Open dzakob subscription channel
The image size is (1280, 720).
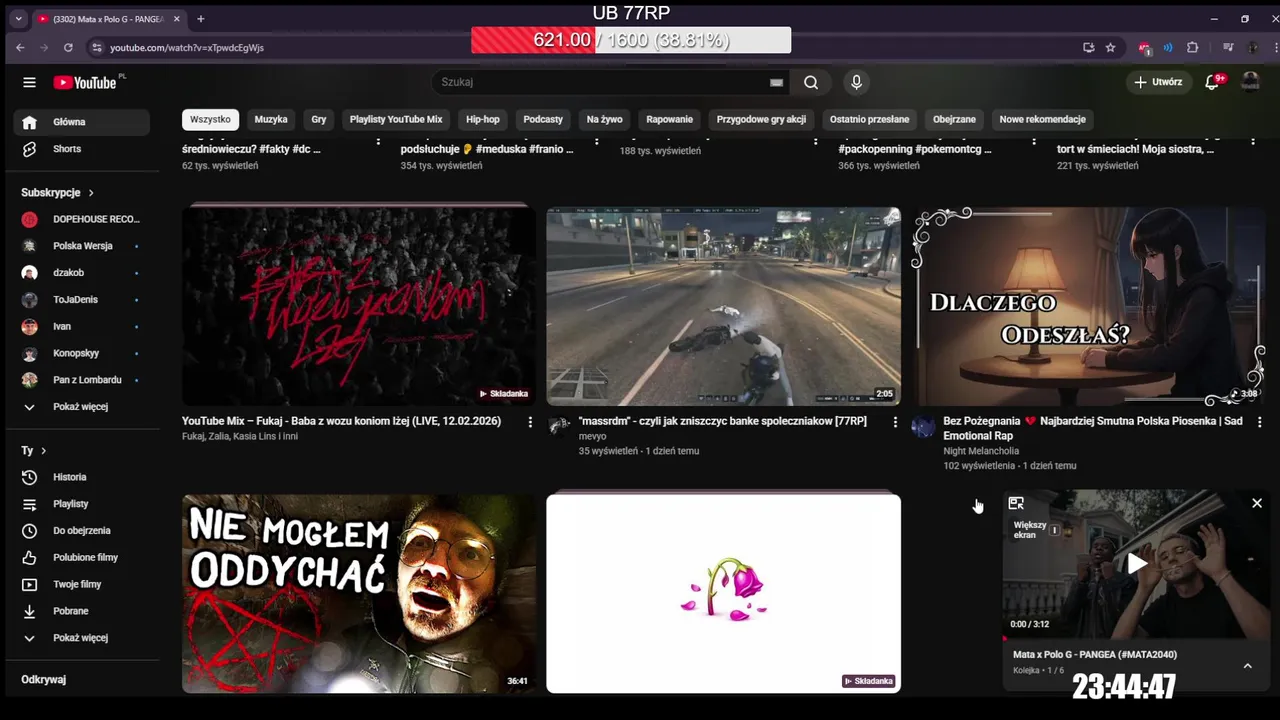[x=82, y=273]
